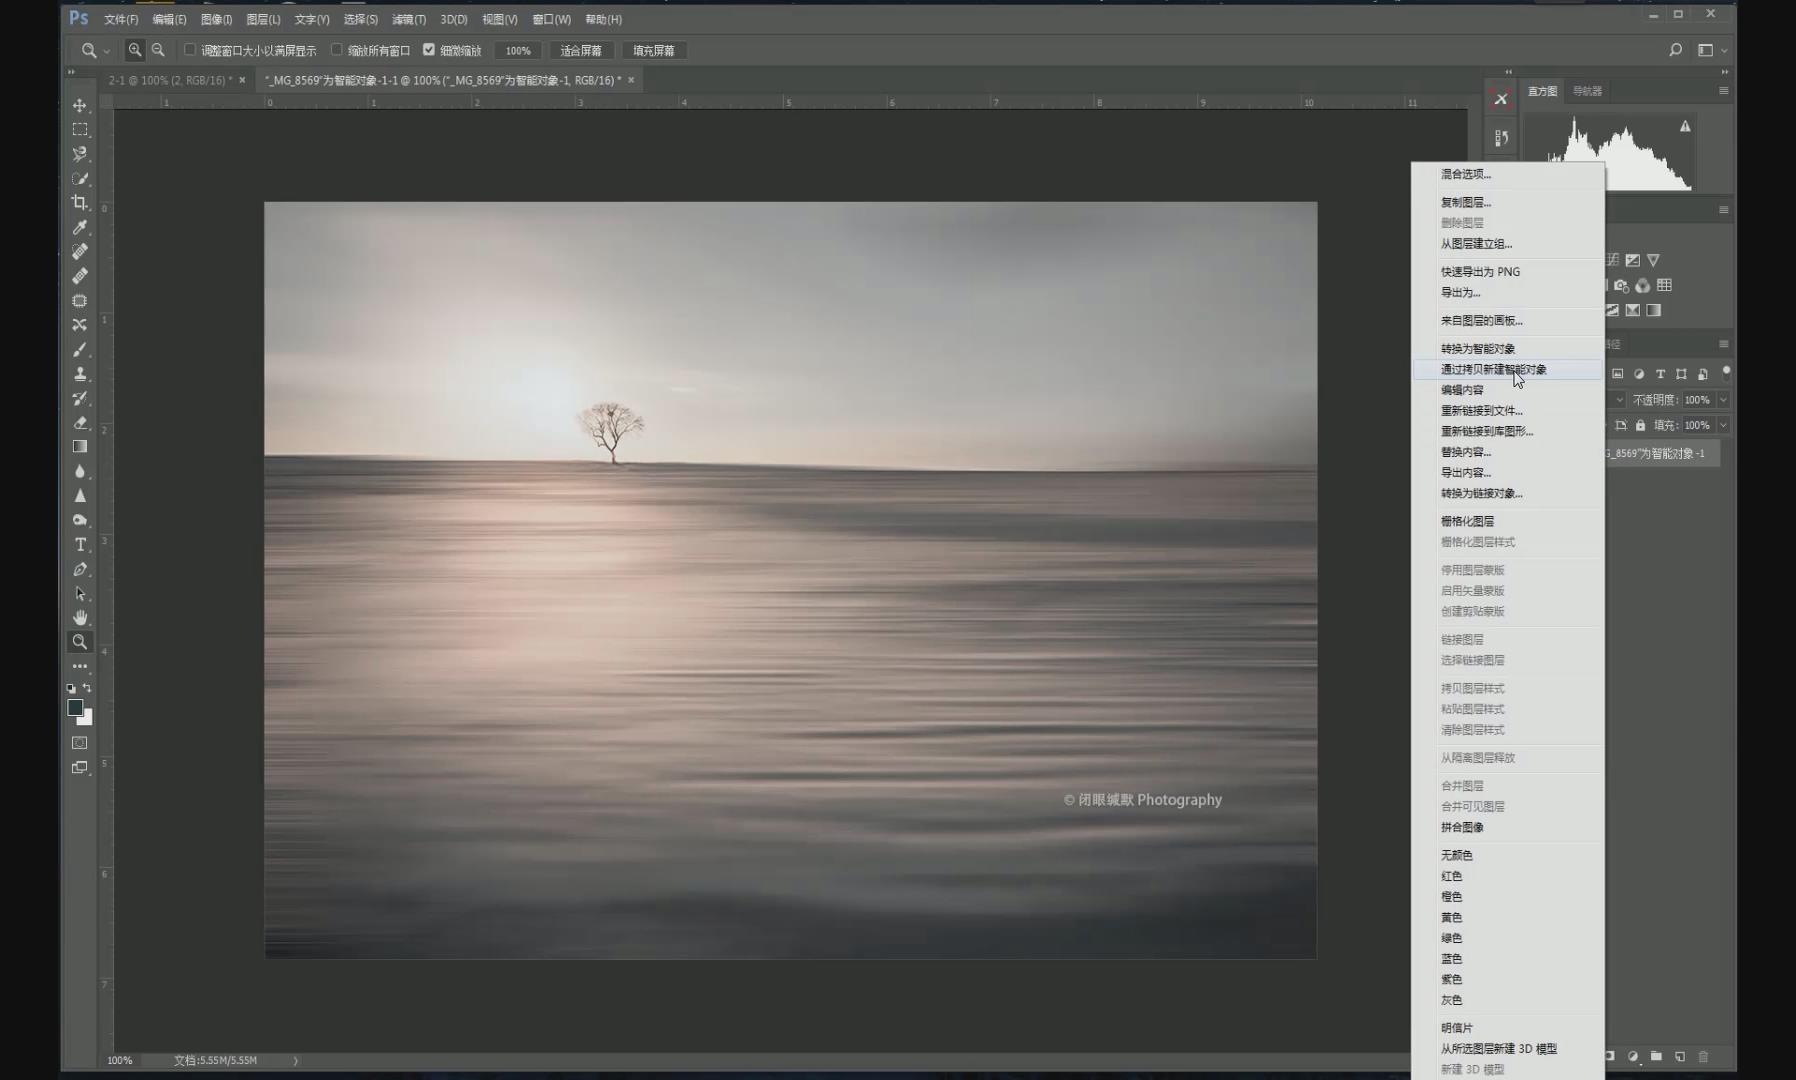Enable zoom all windows checkbox
Viewport: 1796px width, 1080px height.
(337, 49)
